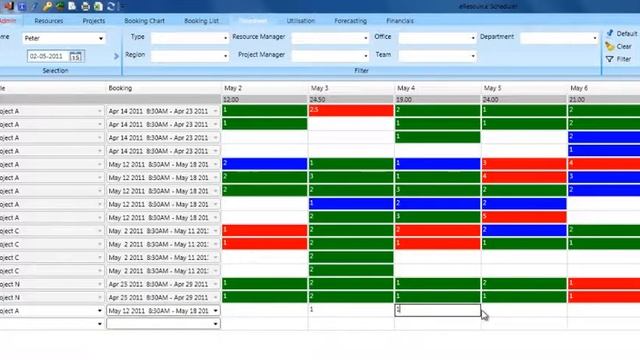Click the blue info icon in title bar

[22, 6]
